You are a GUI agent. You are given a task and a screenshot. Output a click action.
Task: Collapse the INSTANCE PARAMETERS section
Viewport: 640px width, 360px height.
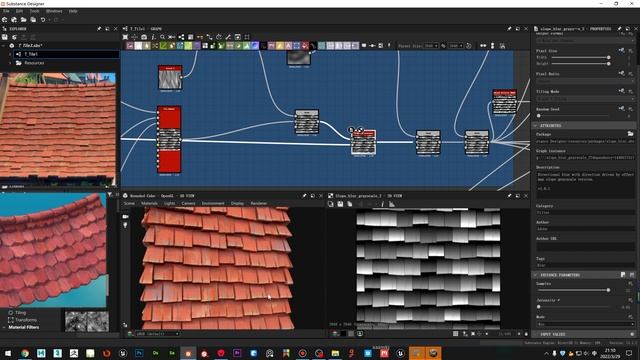coord(535,275)
